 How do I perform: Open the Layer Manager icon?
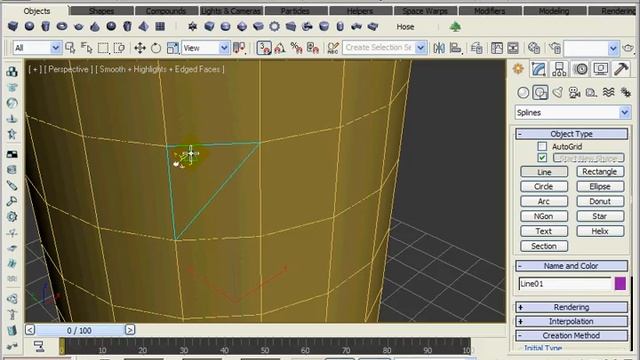coord(476,48)
